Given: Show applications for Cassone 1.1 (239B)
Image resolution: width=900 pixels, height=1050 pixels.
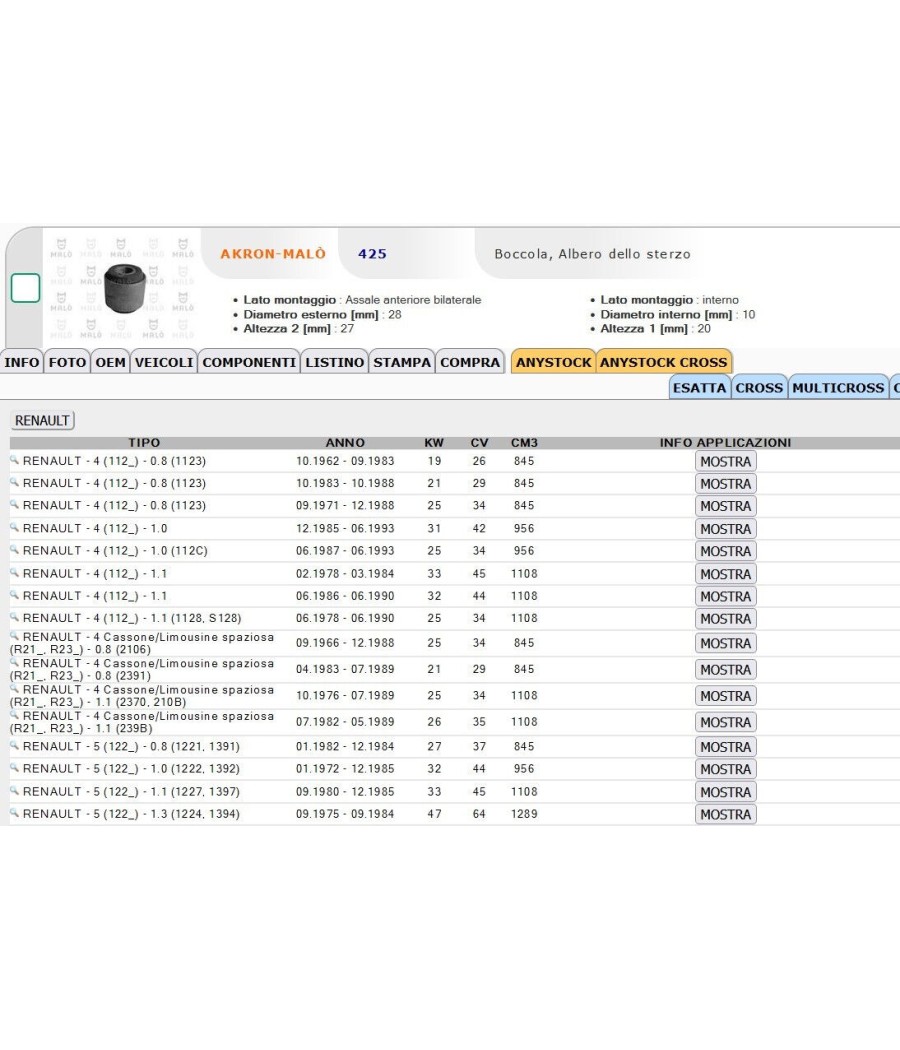Looking at the screenshot, I should point(726,722).
